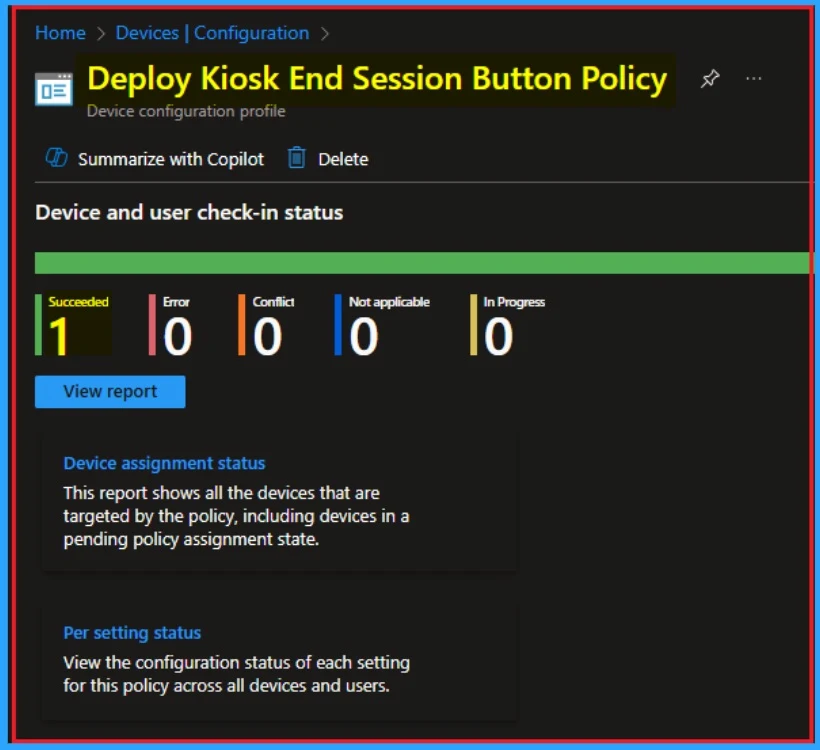This screenshot has height=750, width=820.
Task: Open the Per setting status report
Action: point(132,633)
